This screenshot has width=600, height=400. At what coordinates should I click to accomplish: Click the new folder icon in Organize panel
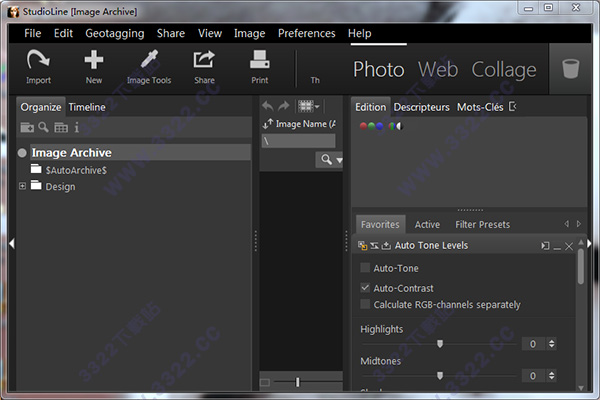click(27, 128)
